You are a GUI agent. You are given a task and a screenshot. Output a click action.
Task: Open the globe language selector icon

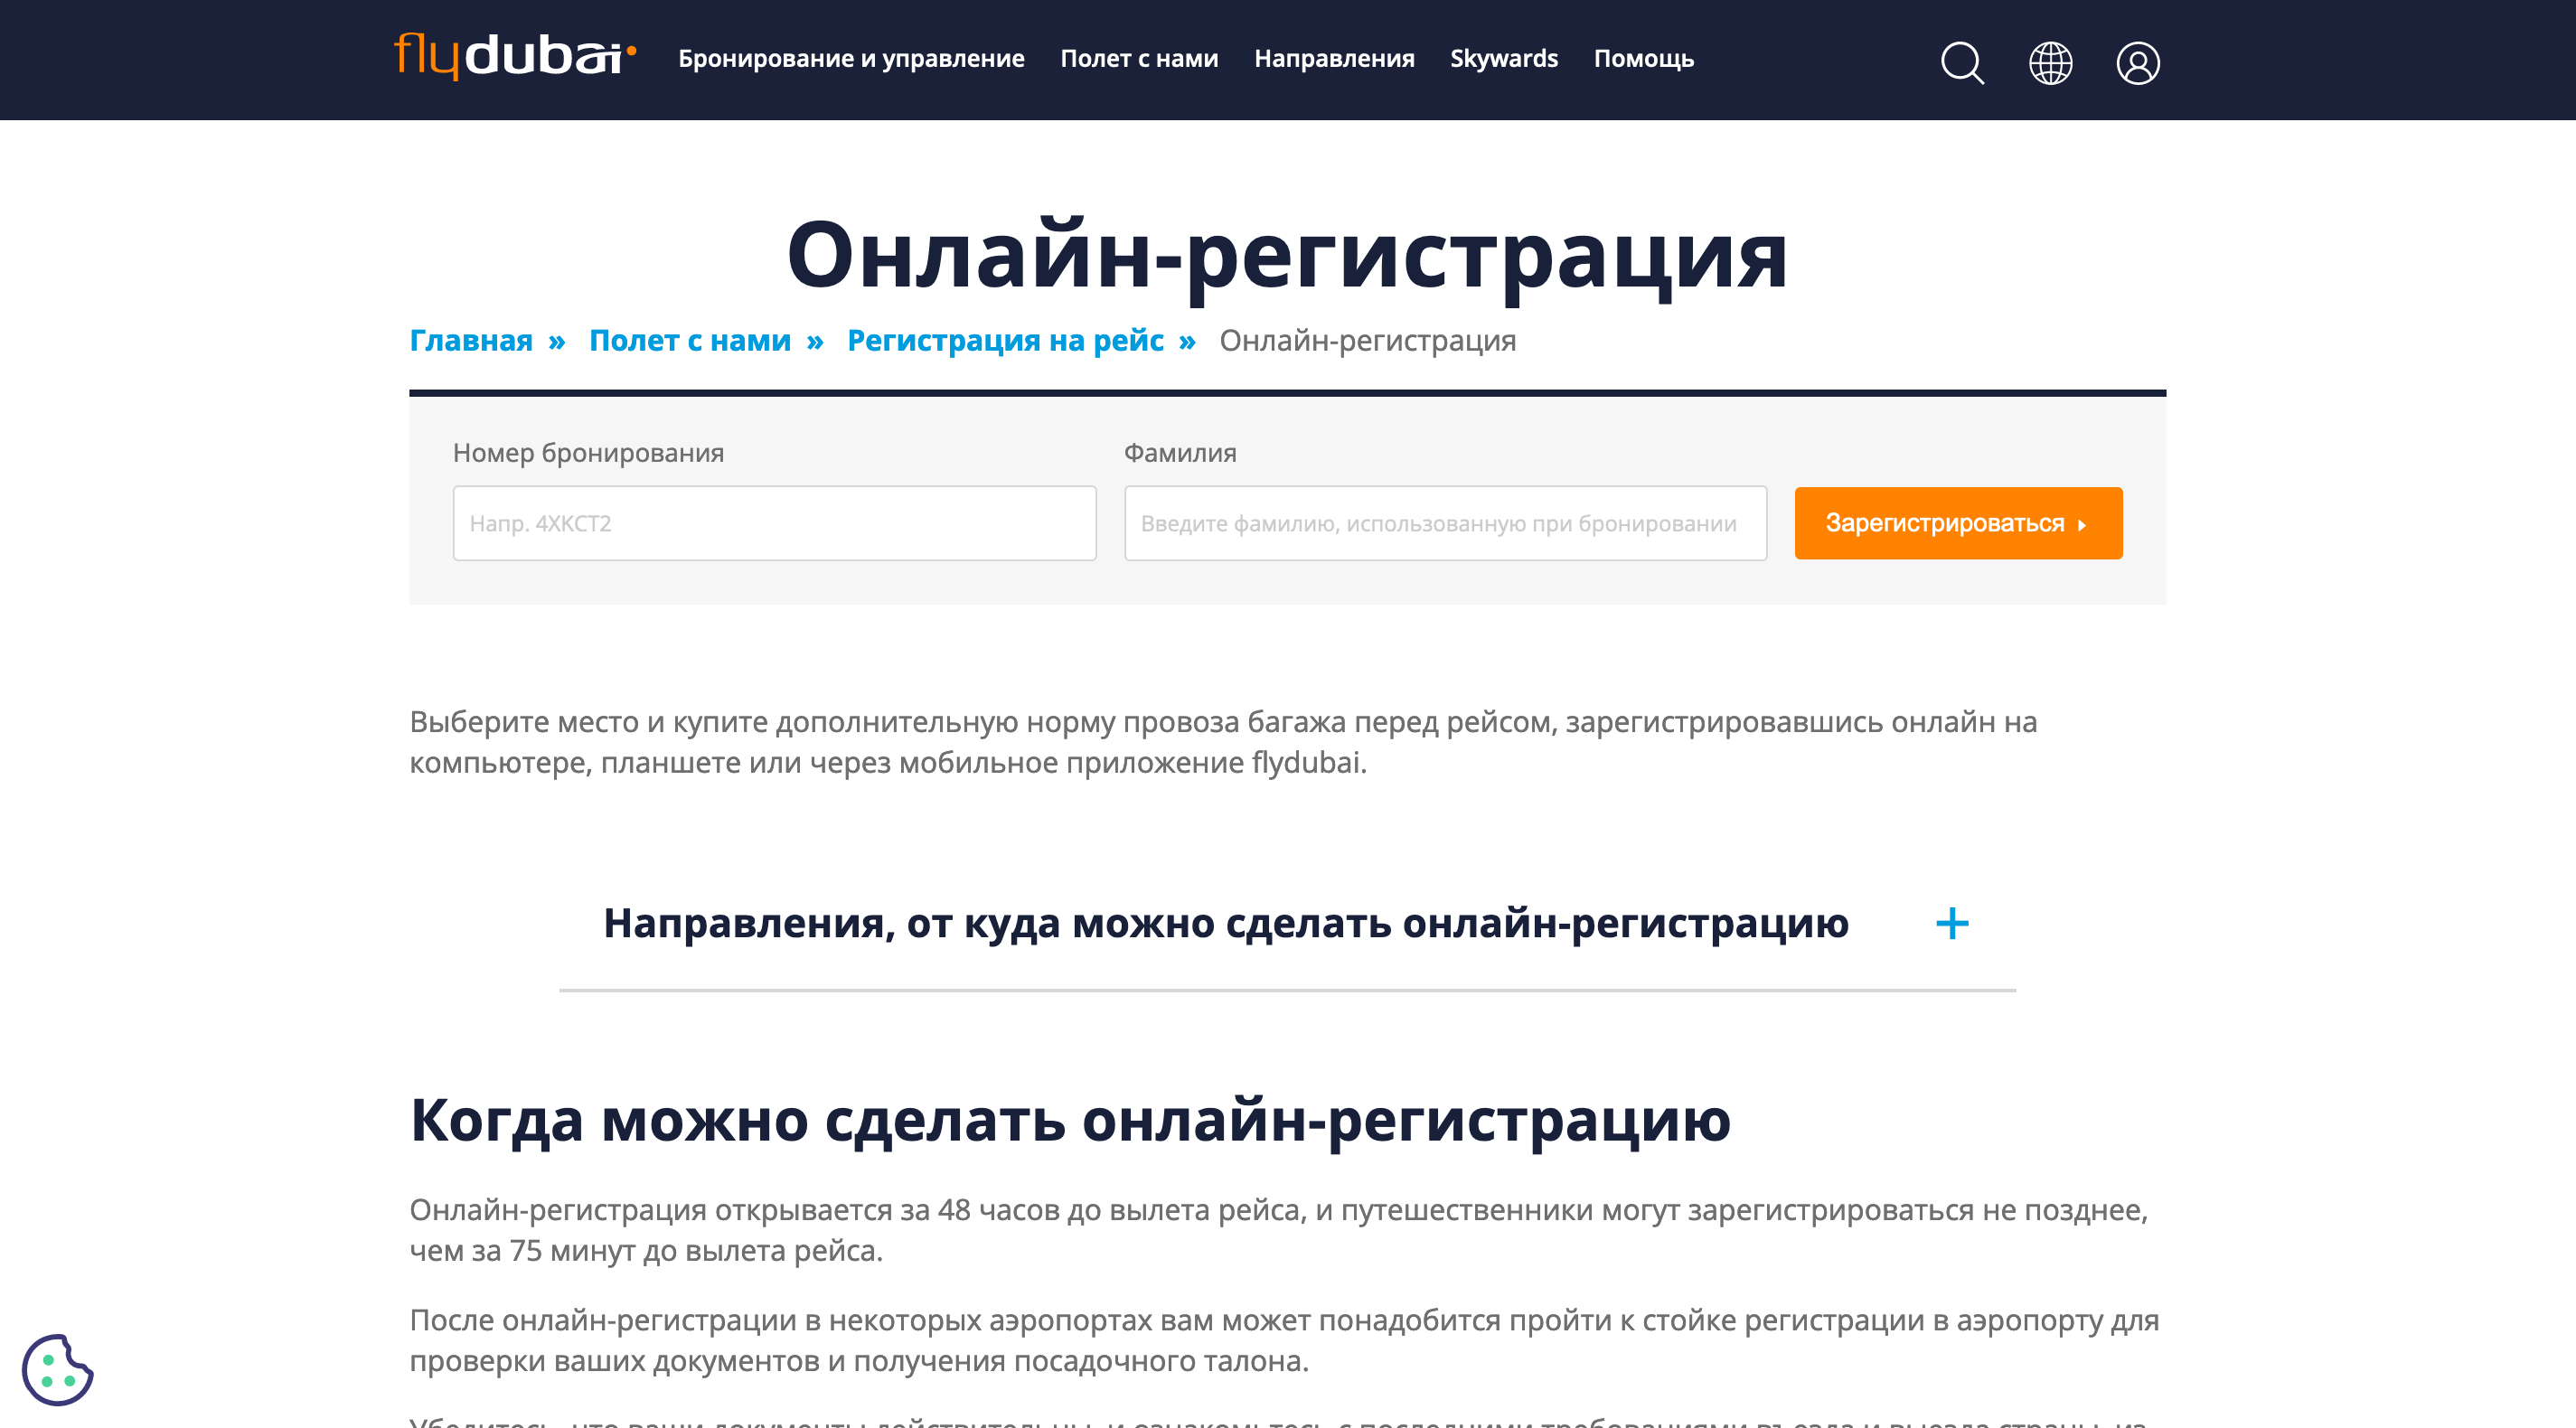coord(2050,62)
